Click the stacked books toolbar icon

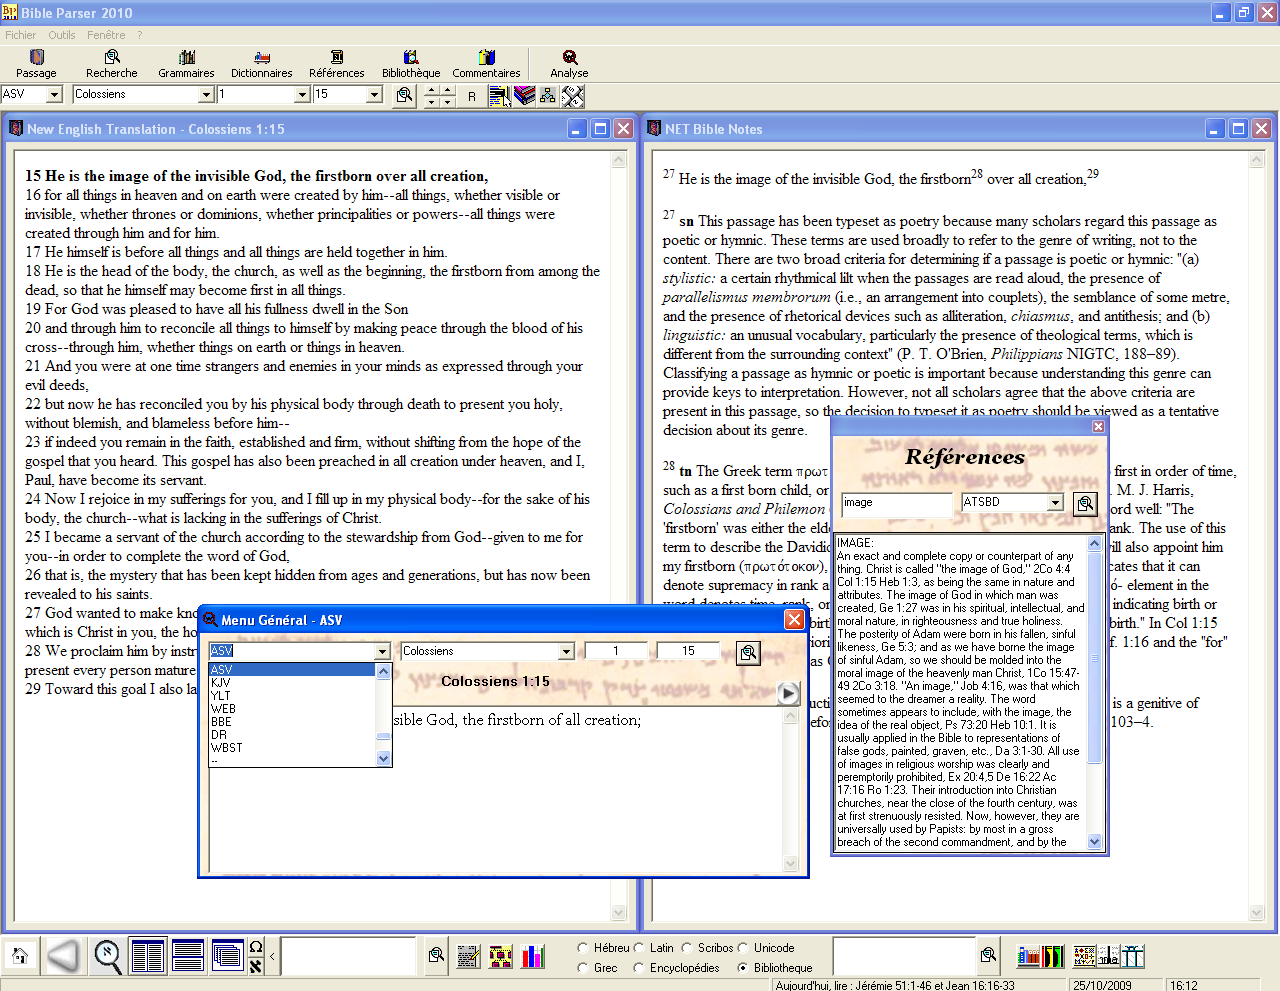coord(524,96)
